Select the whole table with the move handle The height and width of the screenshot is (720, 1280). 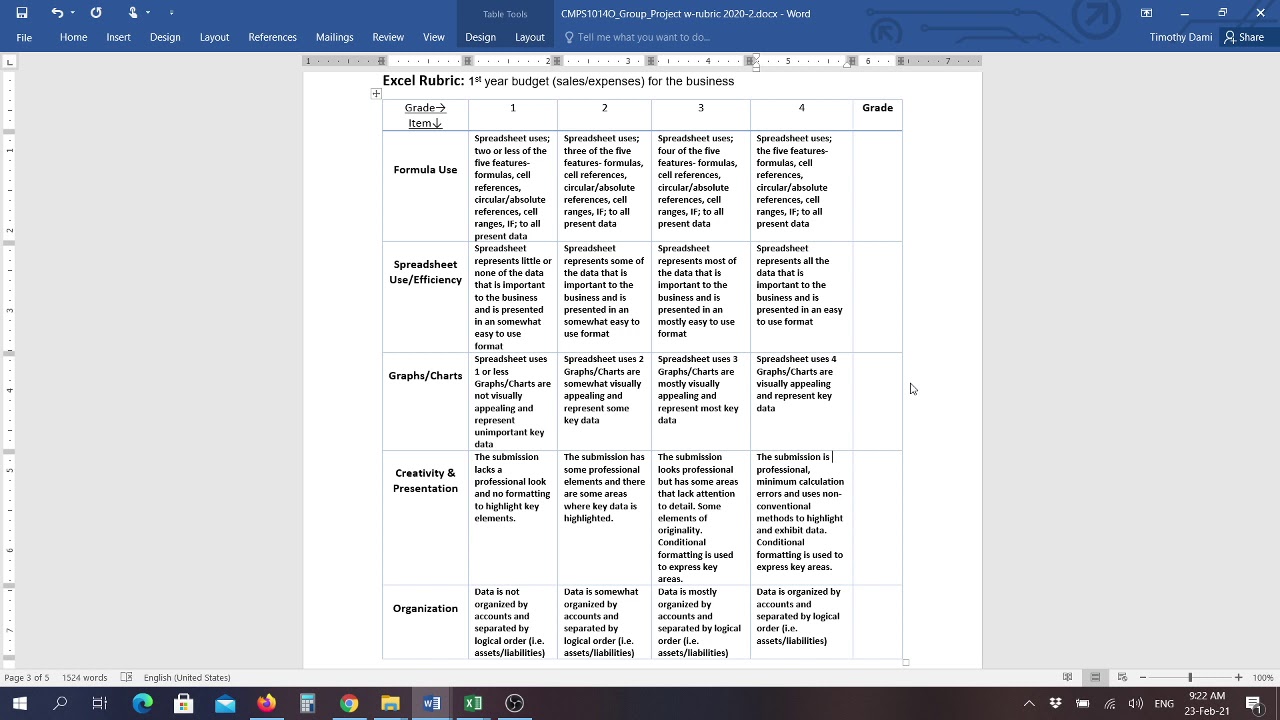[376, 94]
